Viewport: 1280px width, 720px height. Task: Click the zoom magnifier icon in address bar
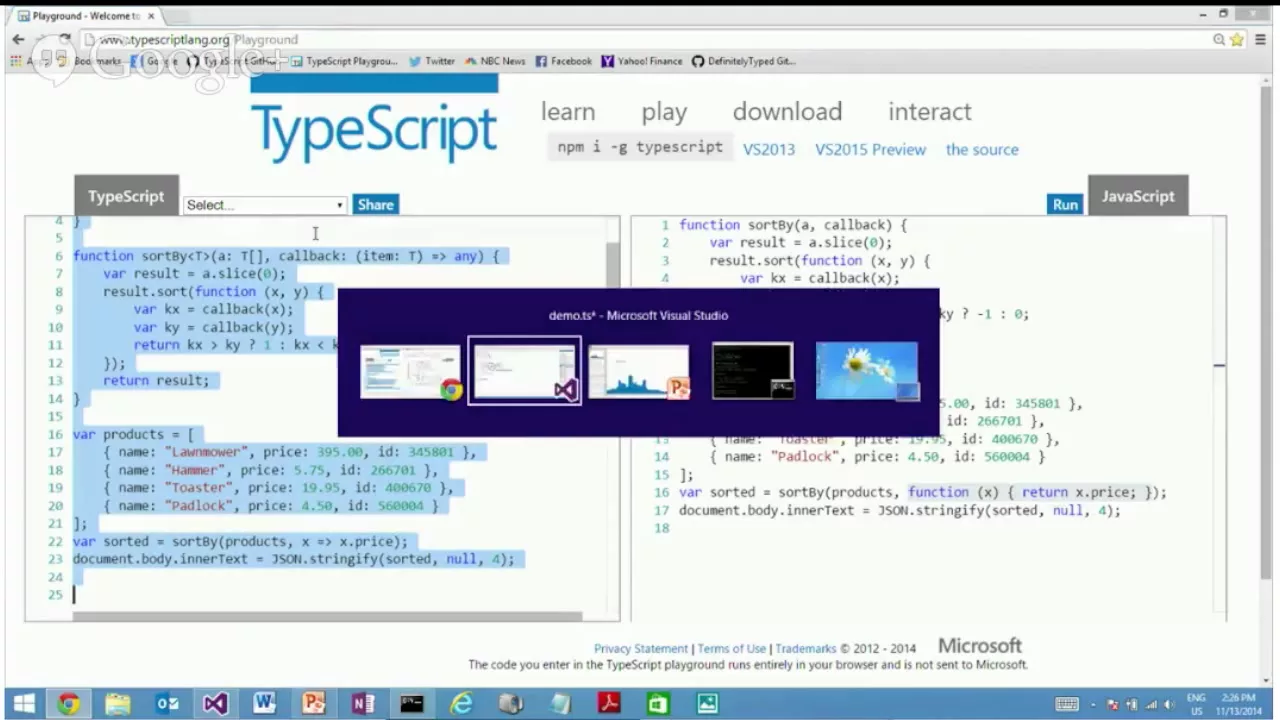(1219, 40)
